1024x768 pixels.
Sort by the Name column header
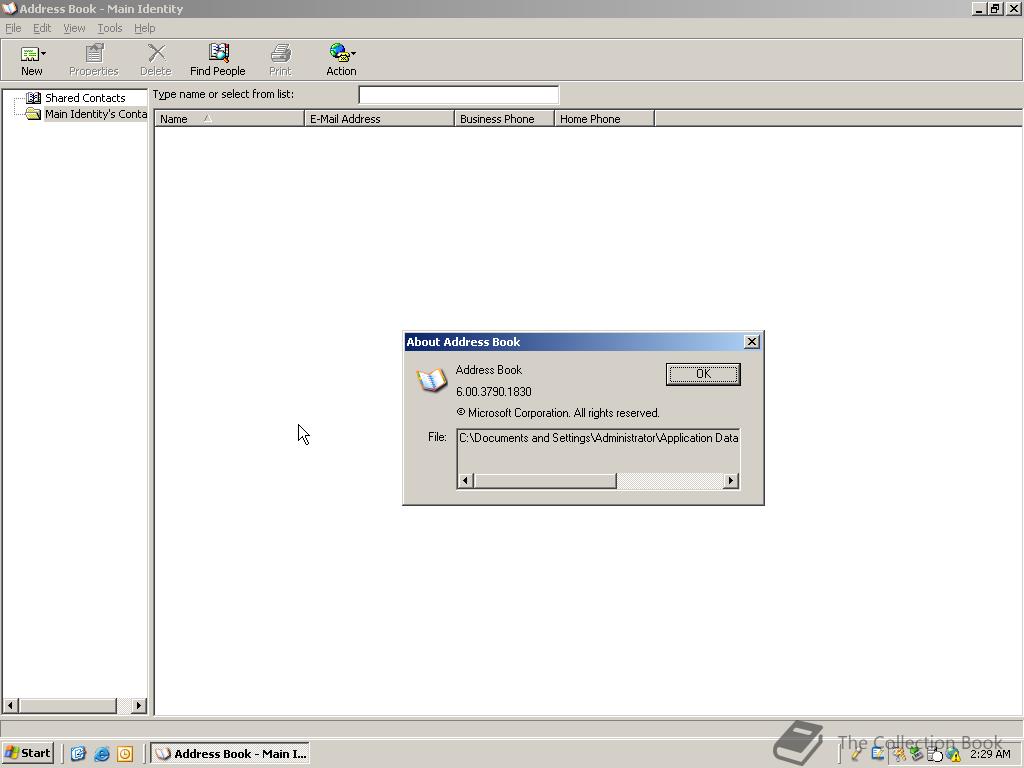pos(229,119)
